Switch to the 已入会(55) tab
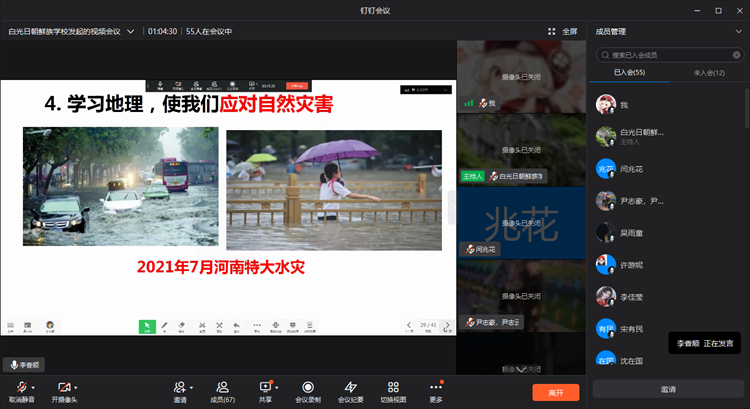The width and height of the screenshot is (750, 409). 628,73
